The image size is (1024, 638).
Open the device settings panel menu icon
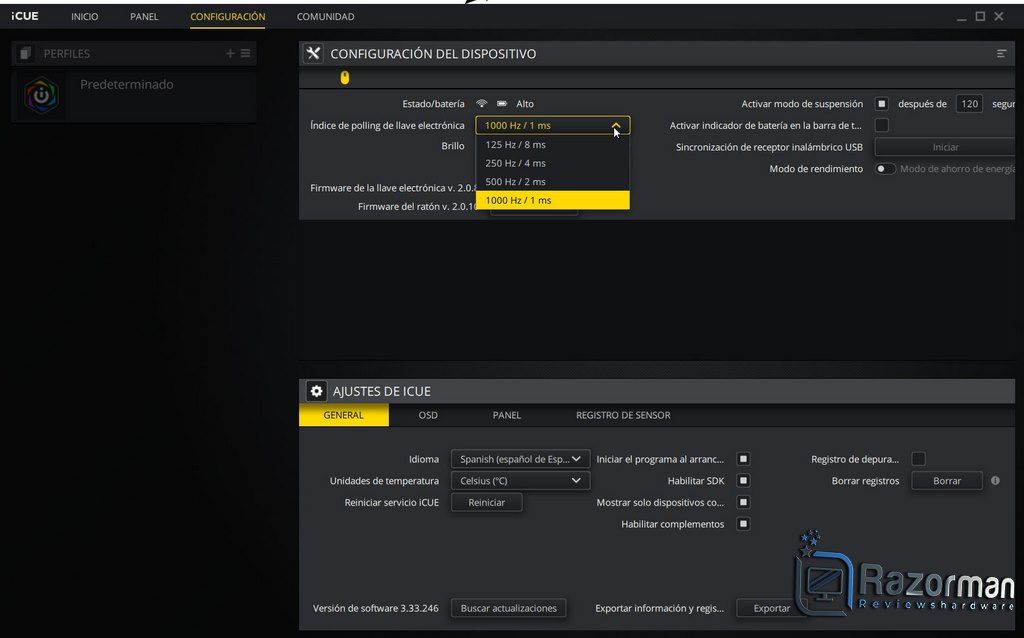click(x=1001, y=54)
